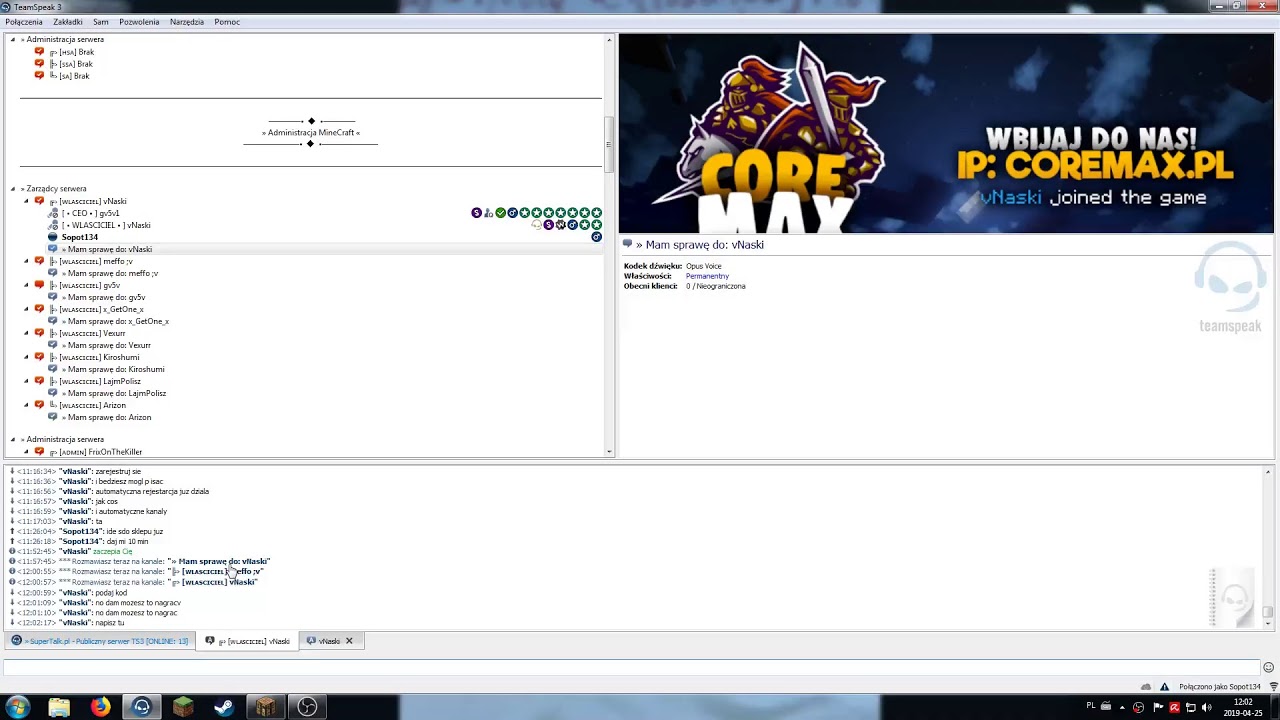Image resolution: width=1280 pixels, height=720 pixels.
Task: Collapse the [WLASCICIEL] gv5v channel
Action: 27,285
